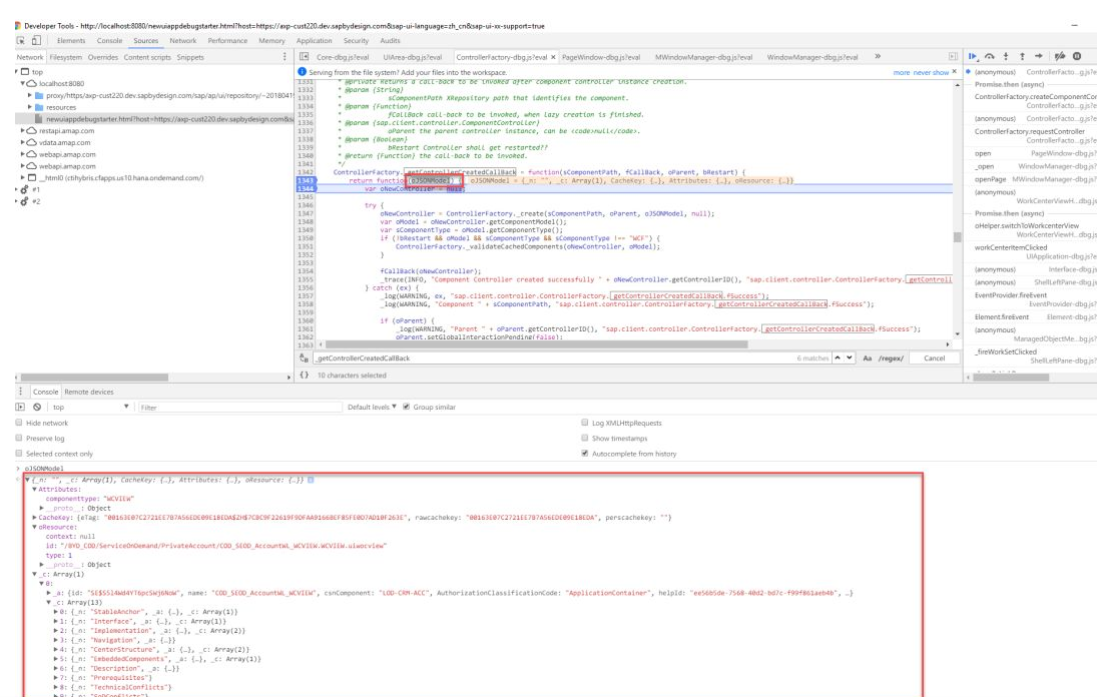Select the Filesystem navigator tab

coord(66,57)
